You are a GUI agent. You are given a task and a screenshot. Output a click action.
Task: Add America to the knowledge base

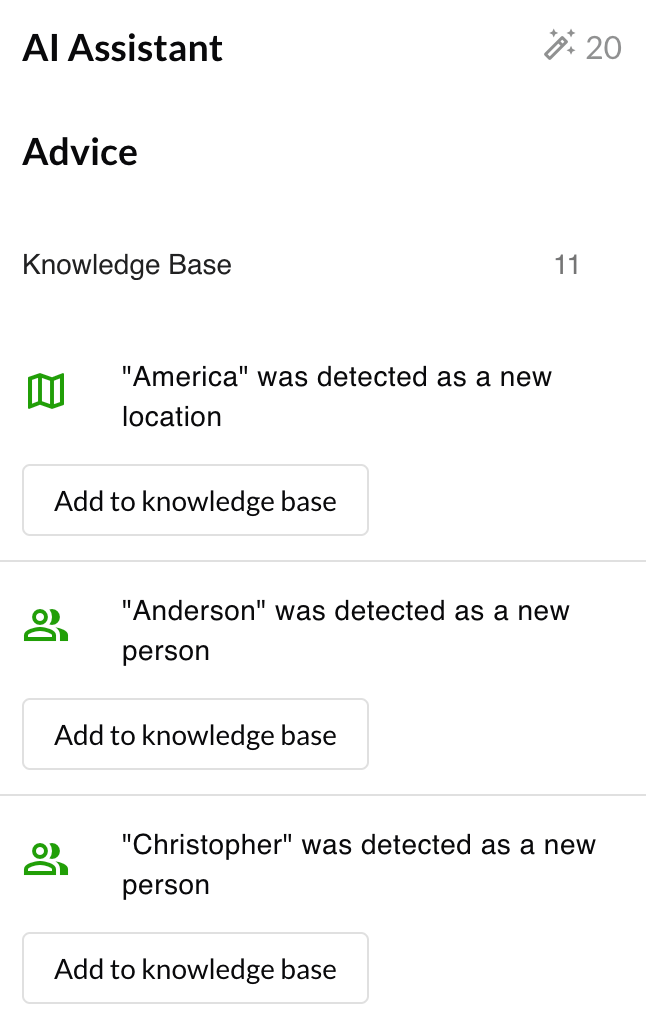tap(196, 501)
